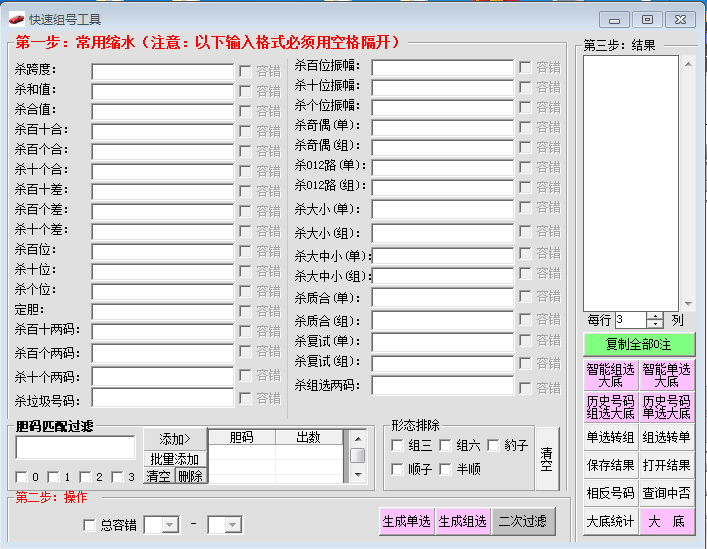Click 批量添加 button
This screenshot has height=549, width=707.
[175, 459]
